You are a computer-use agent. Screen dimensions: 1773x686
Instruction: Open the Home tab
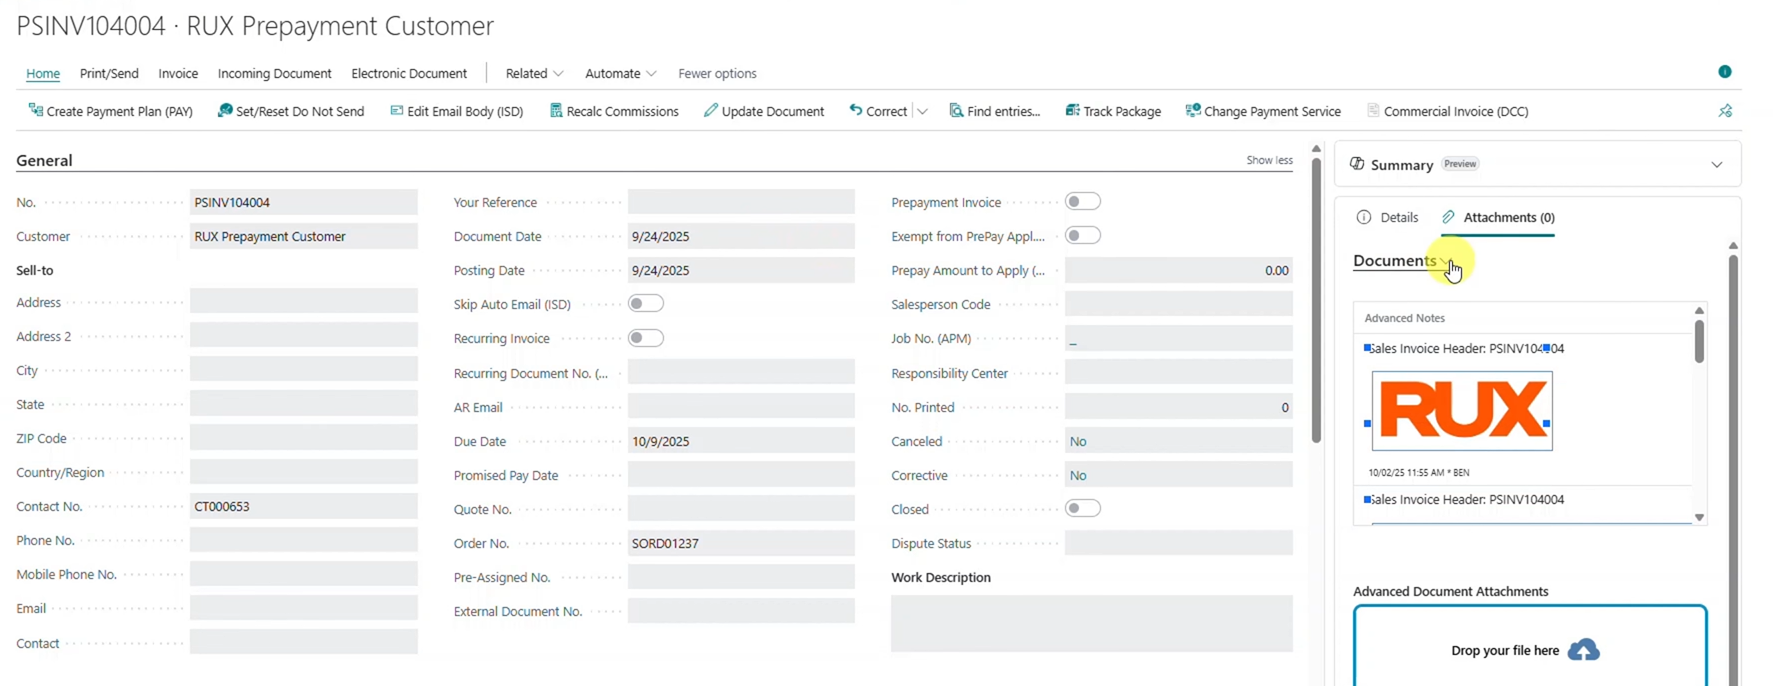coord(43,73)
